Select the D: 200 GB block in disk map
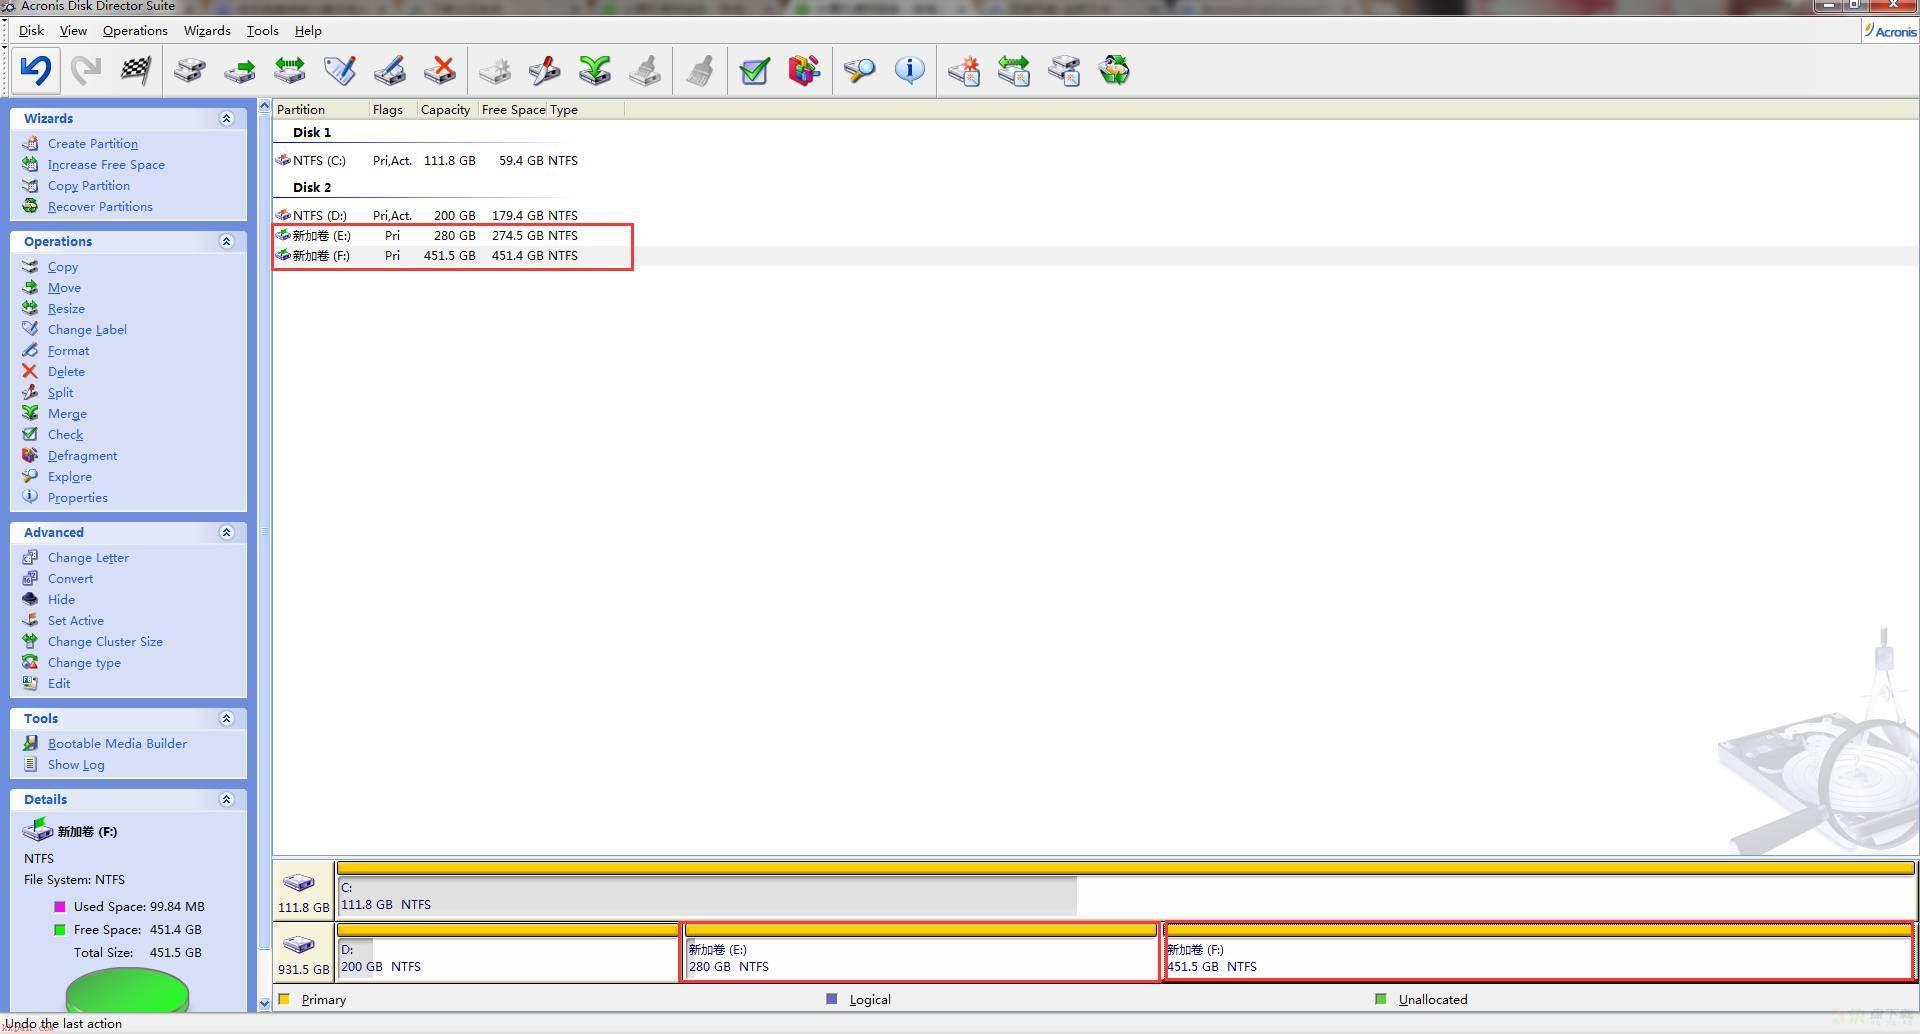Viewport: 1920px width, 1034px height. [x=508, y=952]
